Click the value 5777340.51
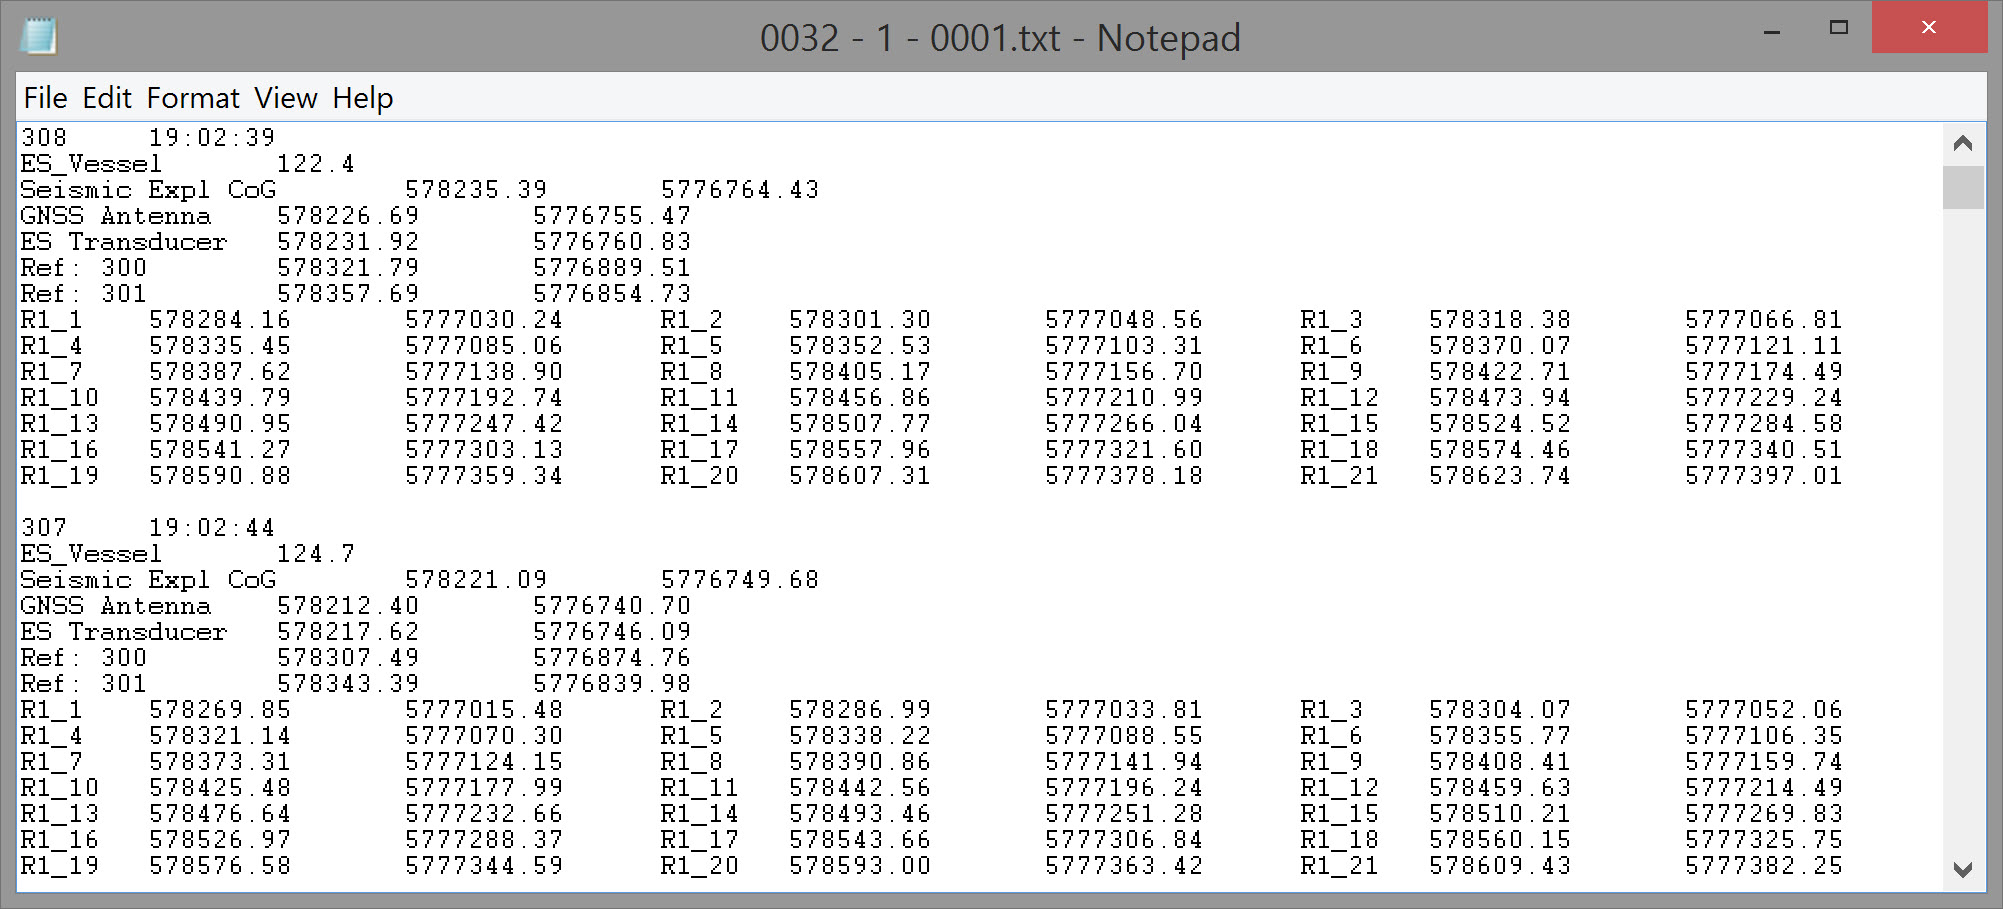Screen dimensions: 2003x909 tap(1764, 449)
